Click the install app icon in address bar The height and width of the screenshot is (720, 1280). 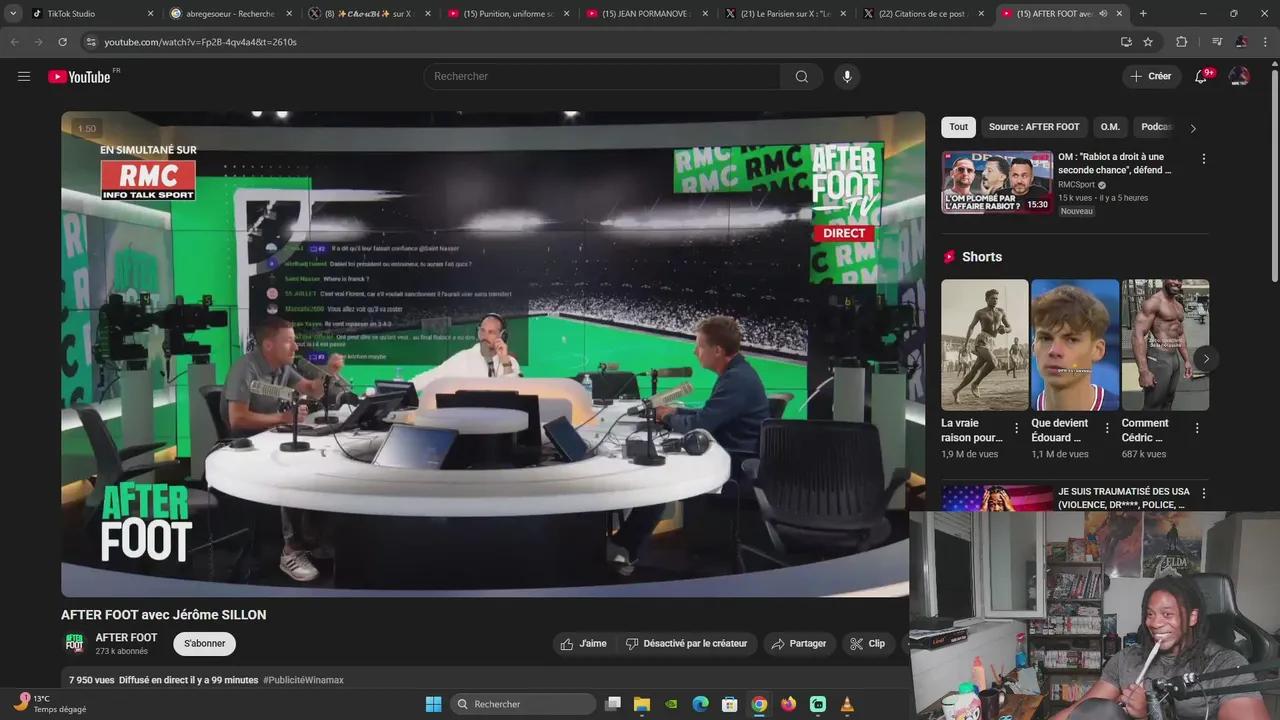point(1126,42)
